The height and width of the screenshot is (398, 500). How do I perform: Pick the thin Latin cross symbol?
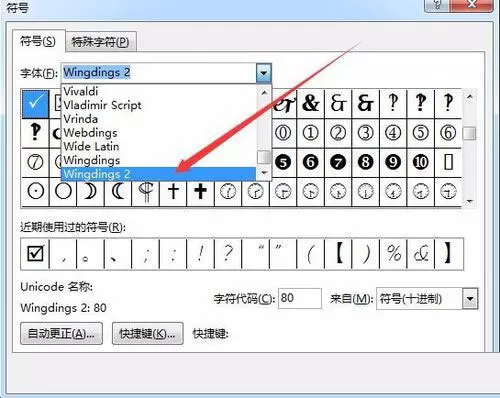click(x=173, y=192)
